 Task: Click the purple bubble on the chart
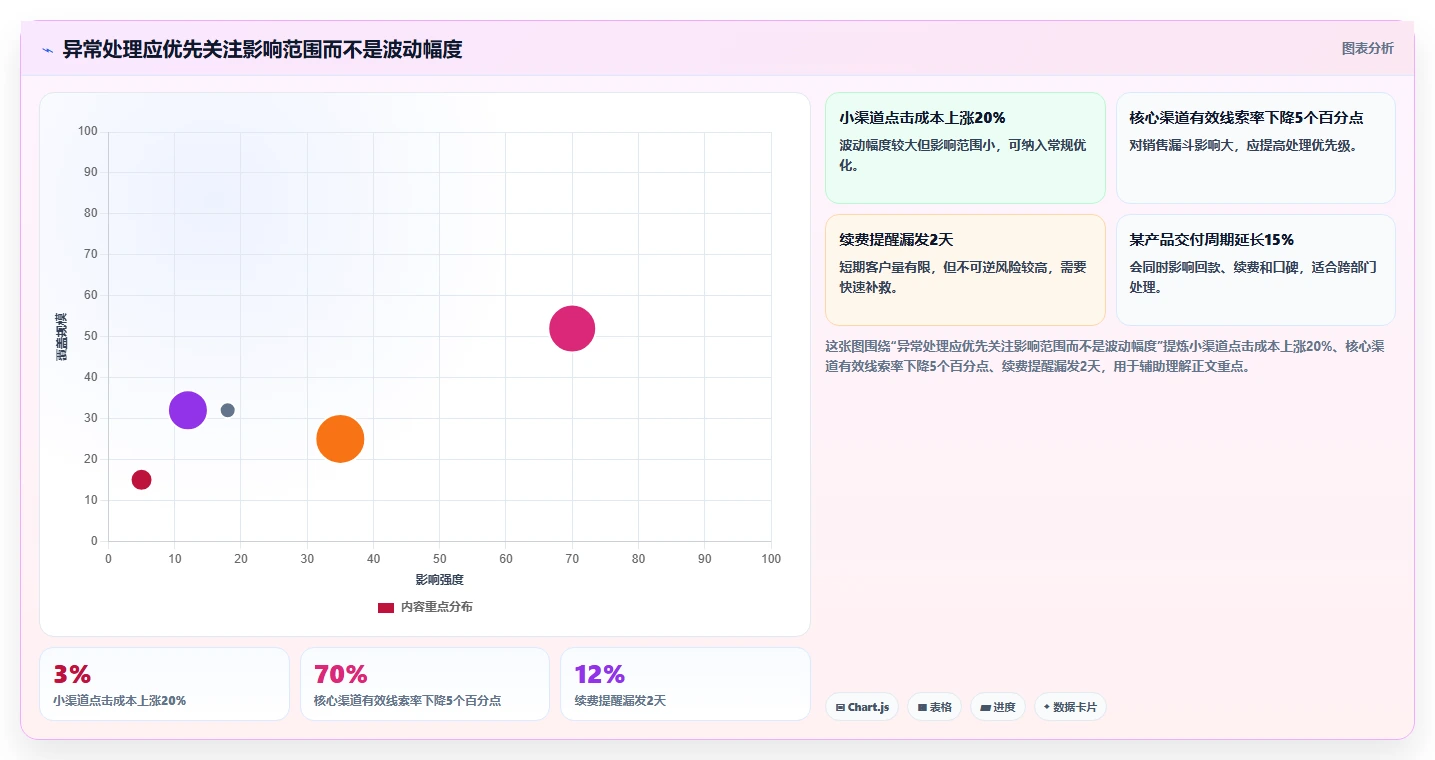pos(188,410)
